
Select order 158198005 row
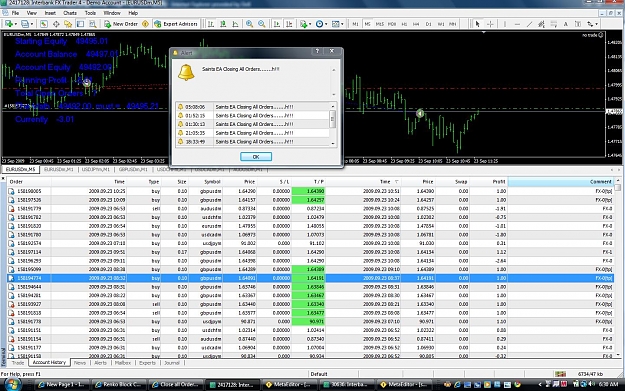pos(310,191)
